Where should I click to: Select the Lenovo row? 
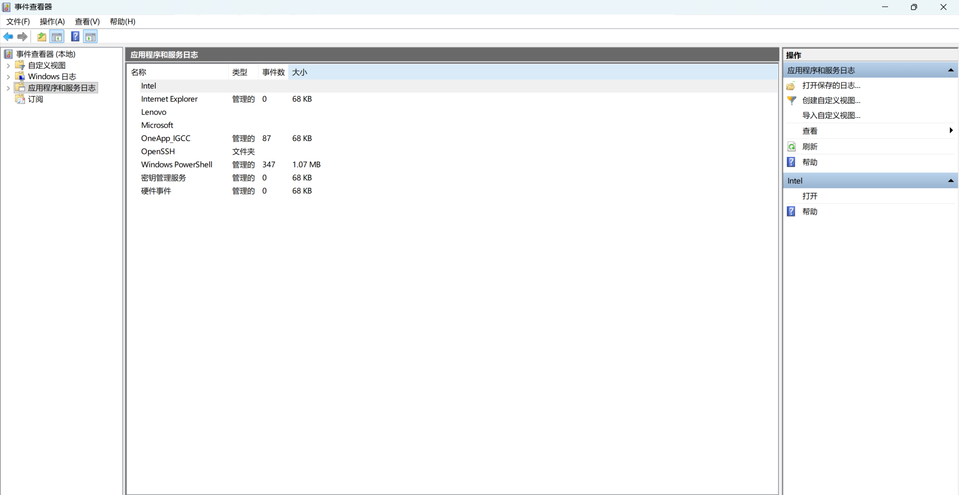pyautogui.click(x=453, y=112)
